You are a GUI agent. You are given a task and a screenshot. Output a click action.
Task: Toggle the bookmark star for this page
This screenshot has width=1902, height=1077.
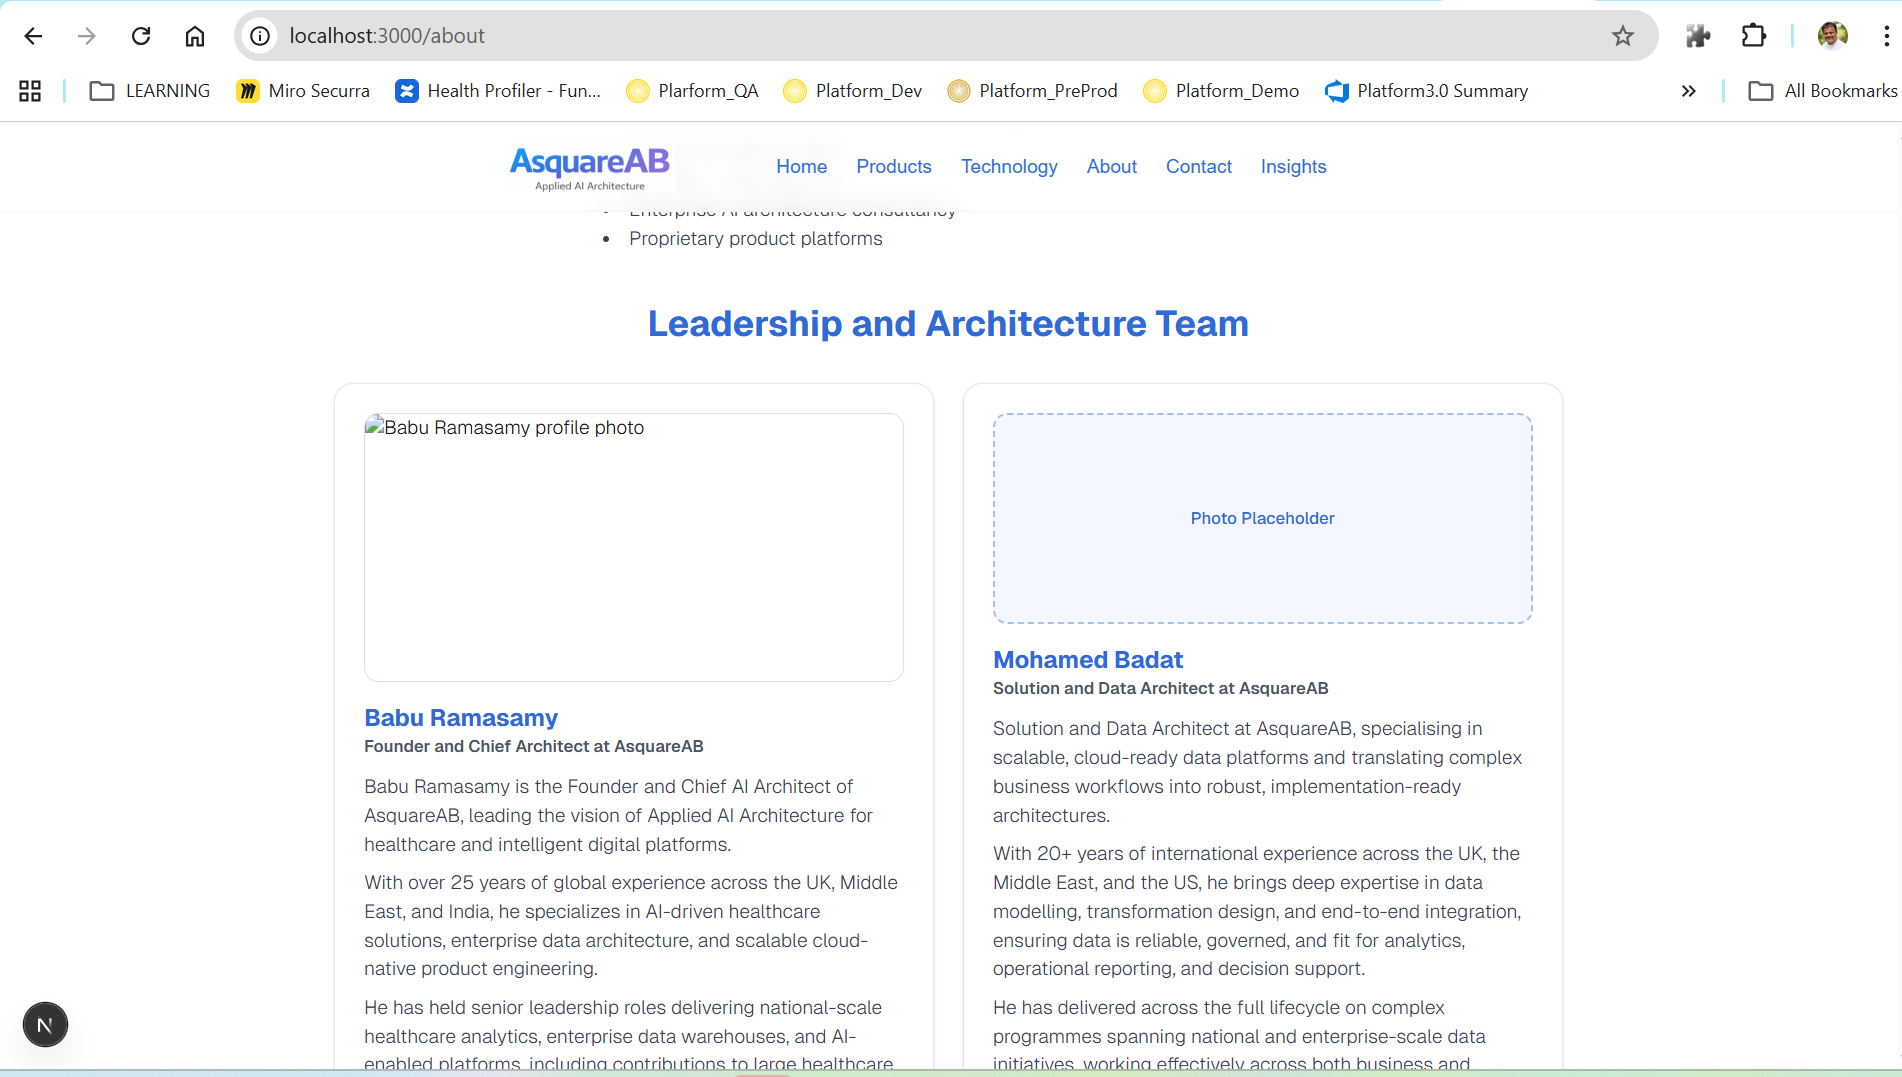click(x=1622, y=35)
